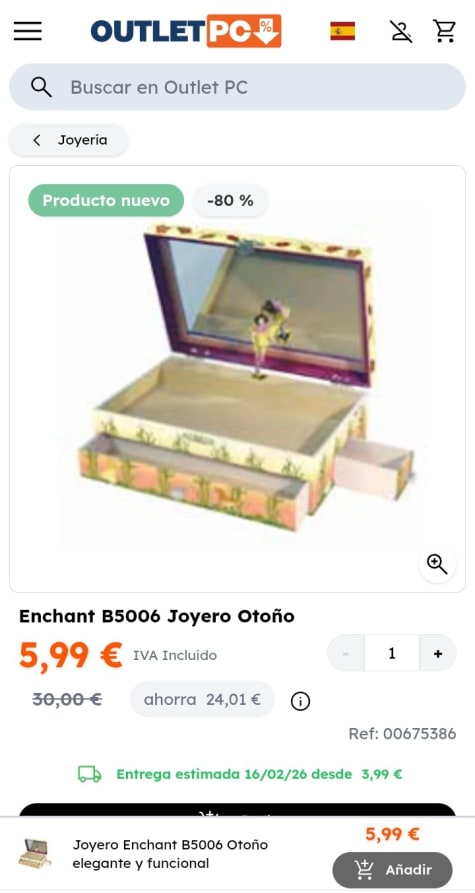Viewport: 475px width, 893px height.
Task: Click the Producto nuevo badge
Action: 106,200
